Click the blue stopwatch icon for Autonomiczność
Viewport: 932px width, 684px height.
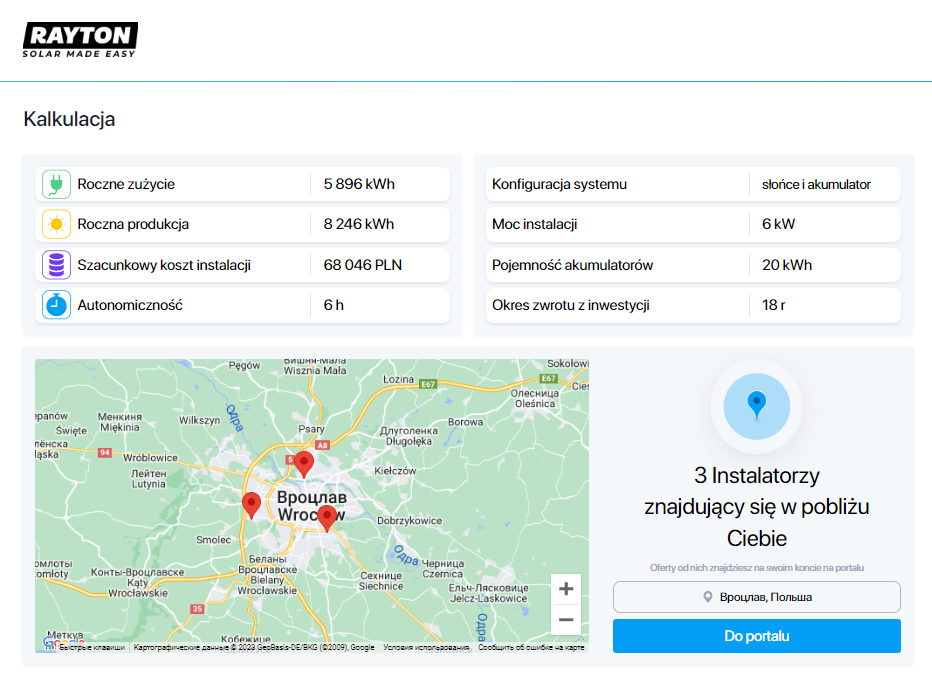coord(56,305)
